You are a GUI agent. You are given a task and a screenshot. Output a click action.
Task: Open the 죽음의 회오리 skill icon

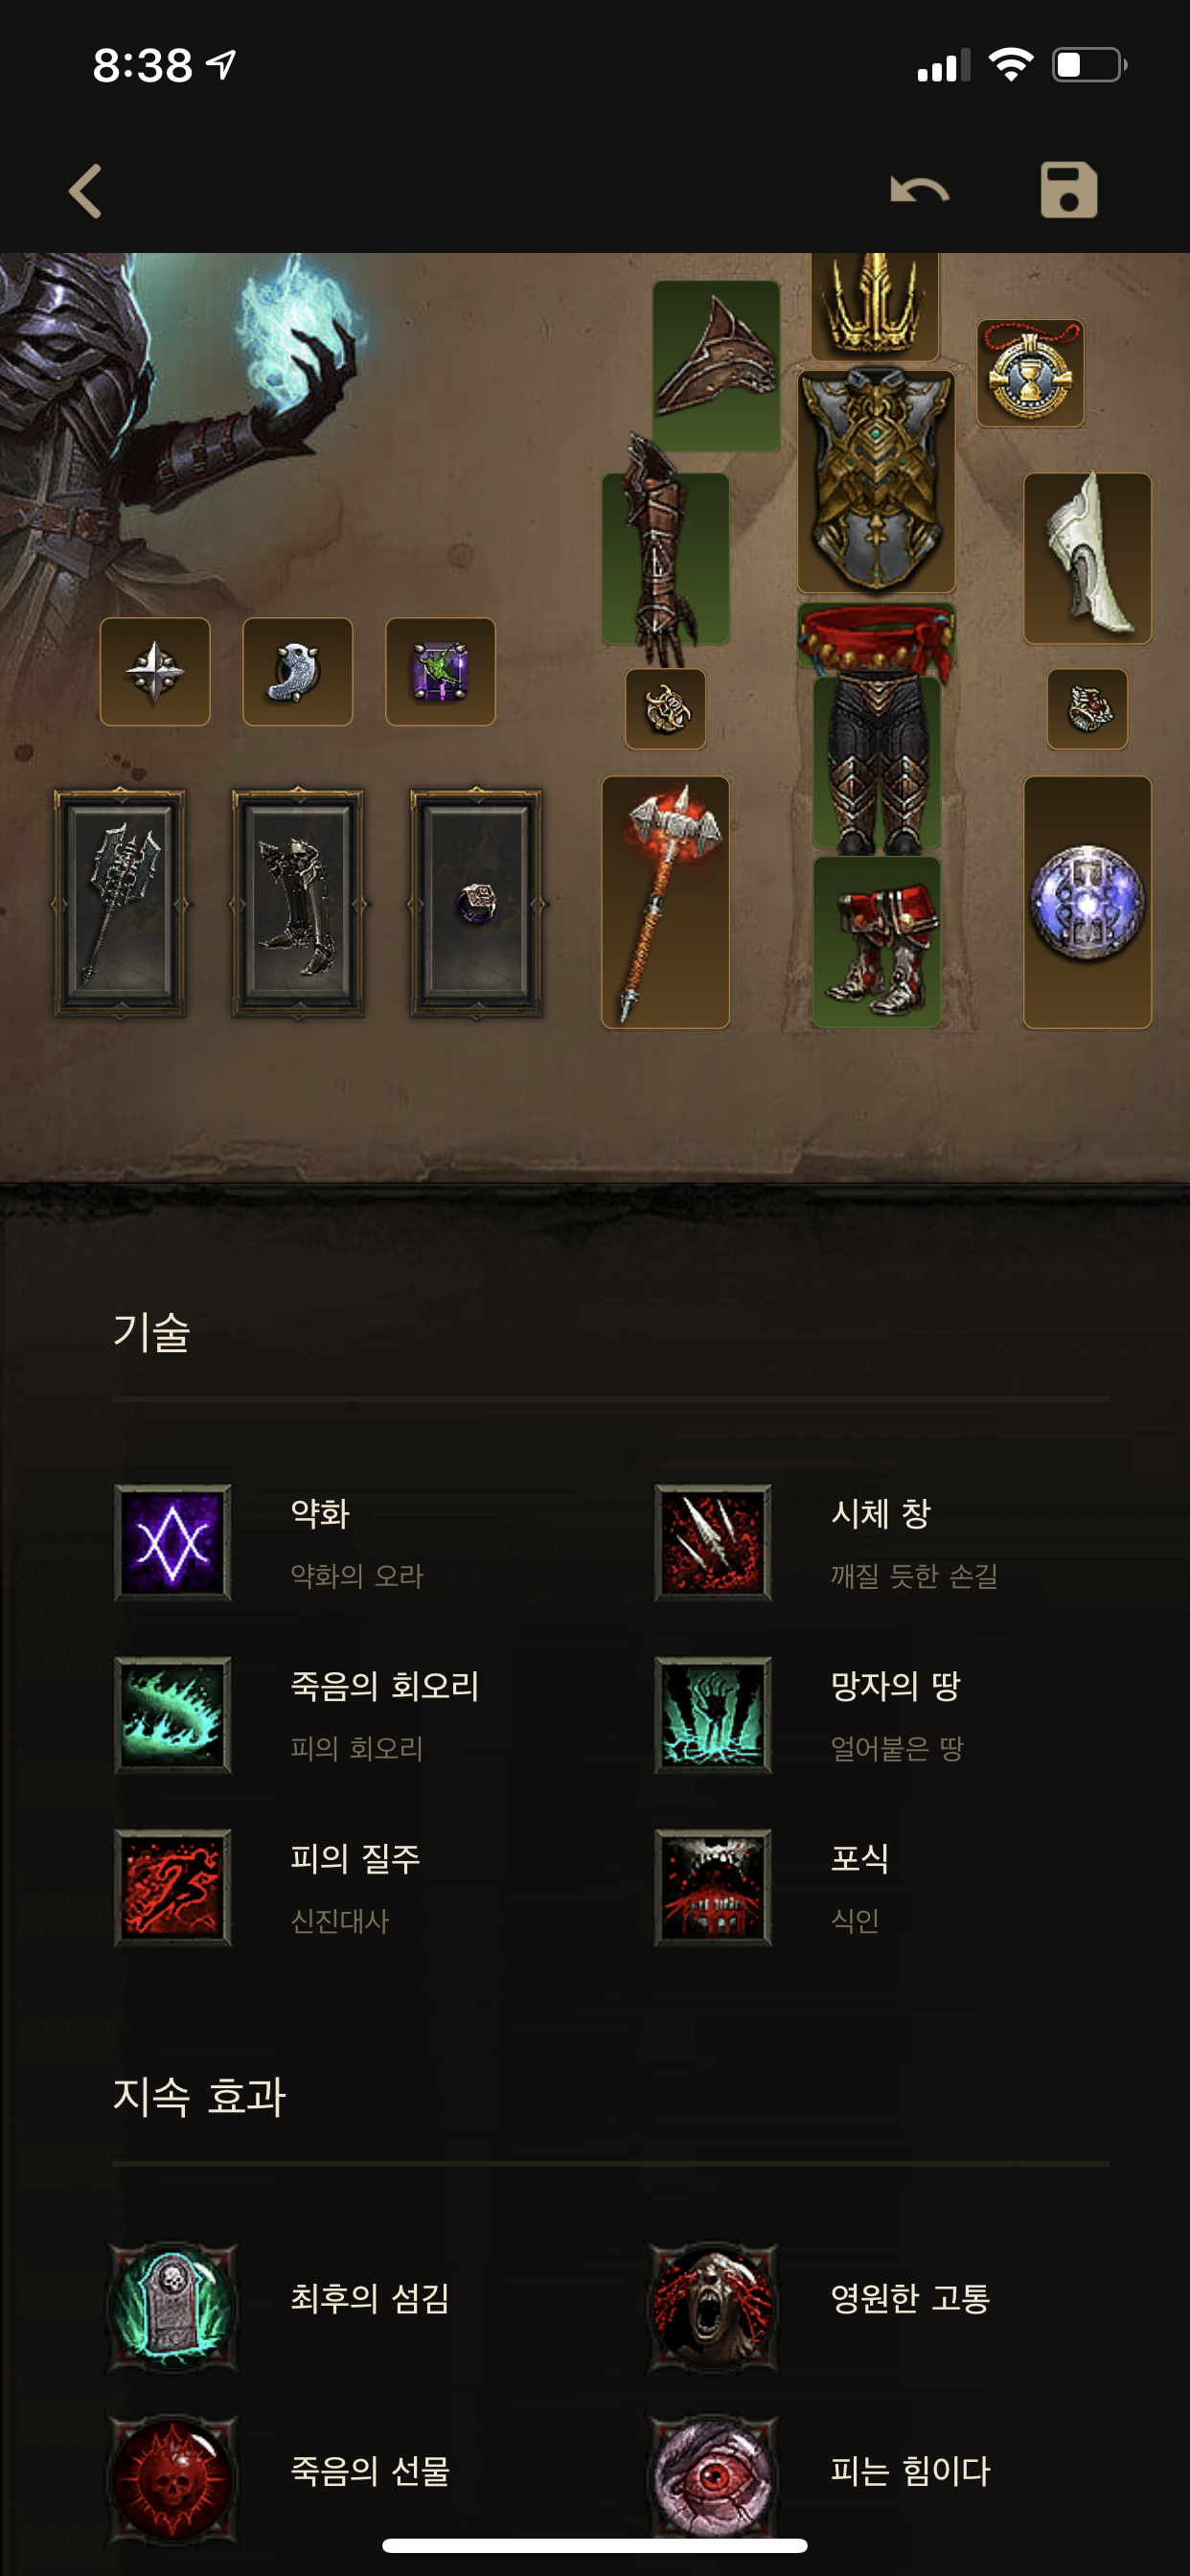point(173,1715)
